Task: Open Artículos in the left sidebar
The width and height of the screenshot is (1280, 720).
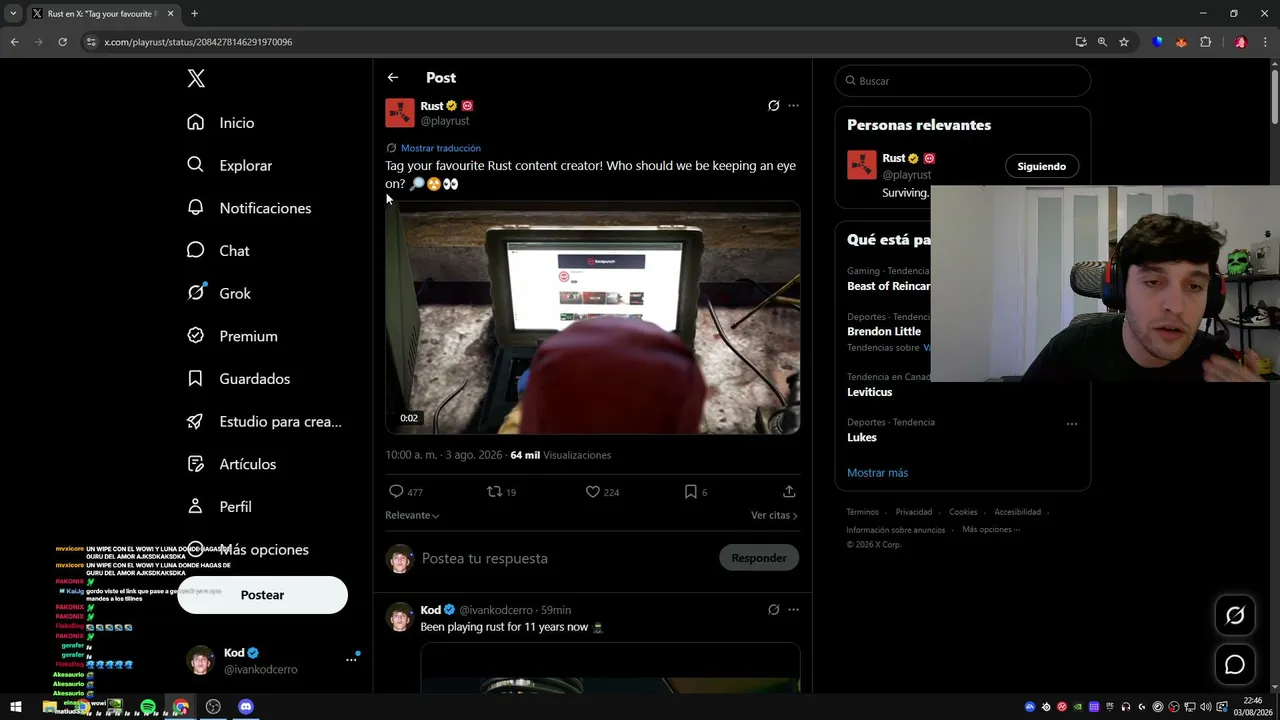Action: (x=231, y=464)
